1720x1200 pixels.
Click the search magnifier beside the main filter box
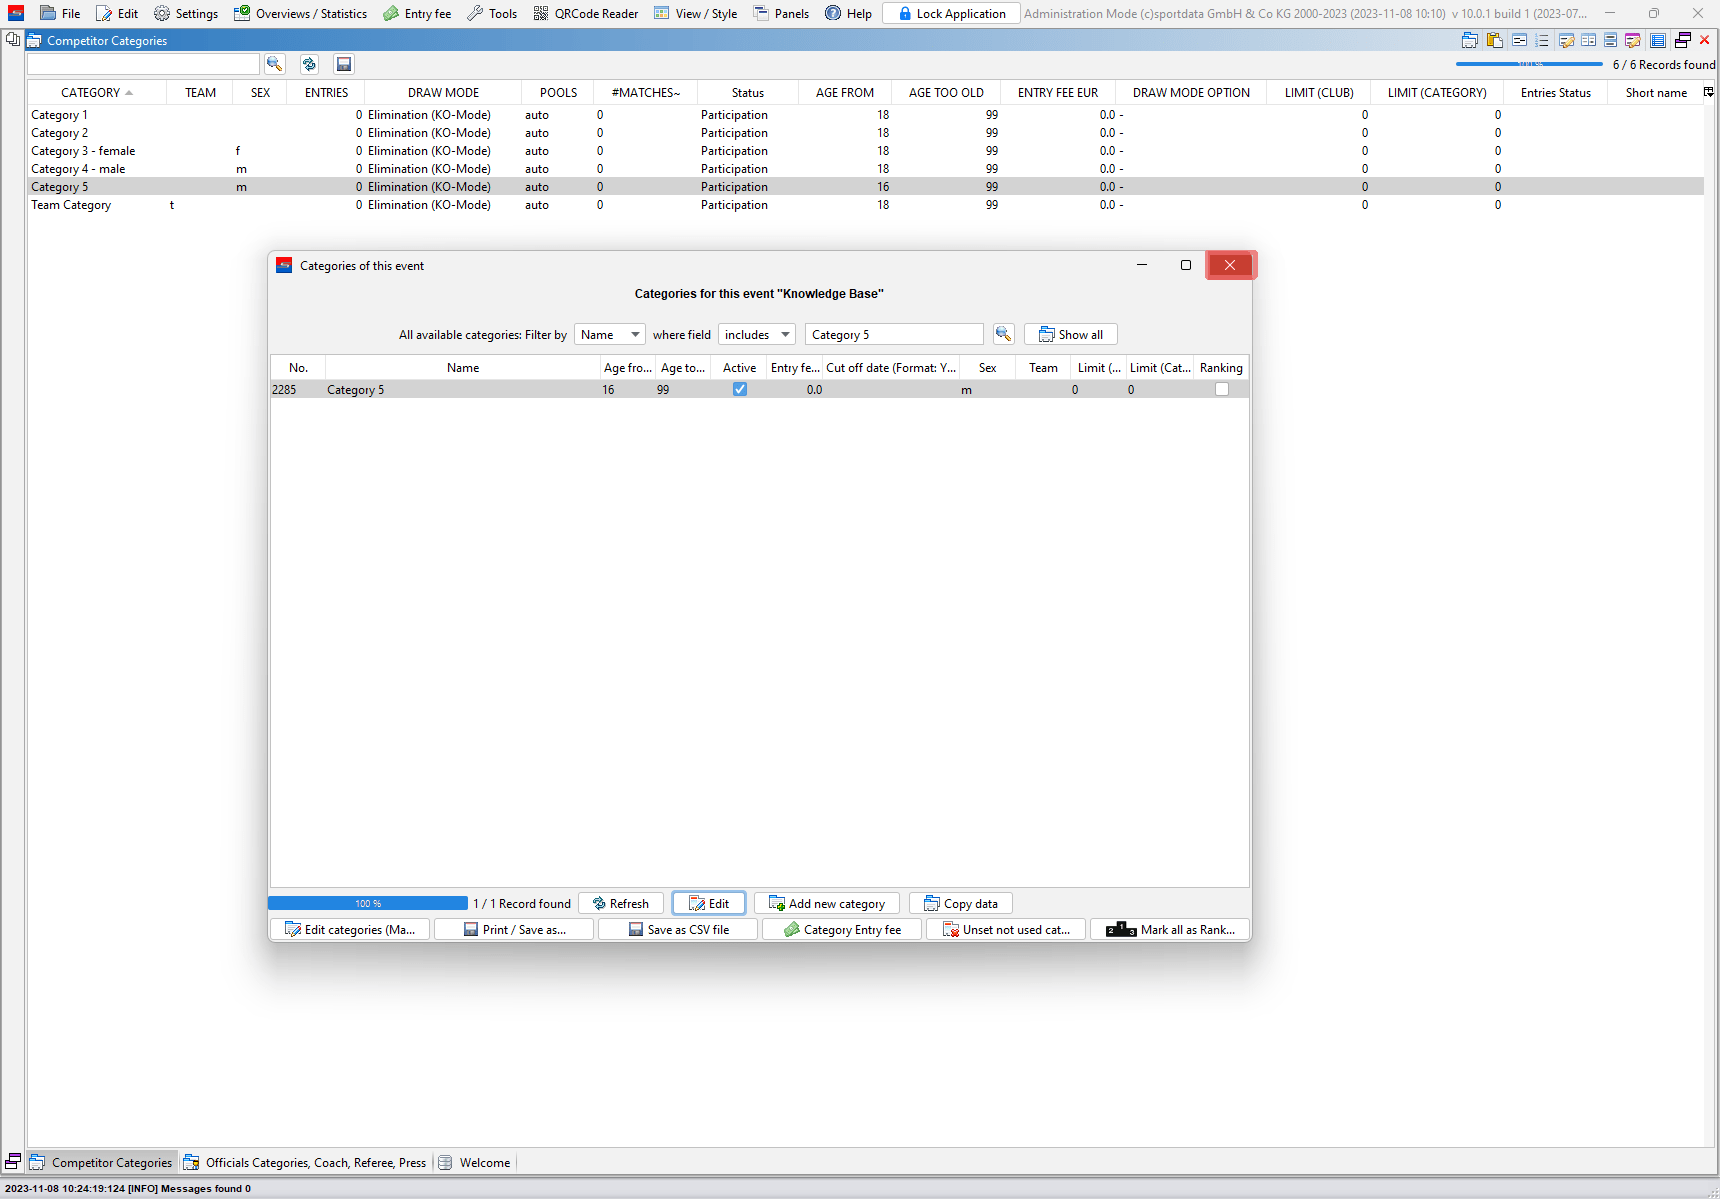pyautogui.click(x=274, y=64)
